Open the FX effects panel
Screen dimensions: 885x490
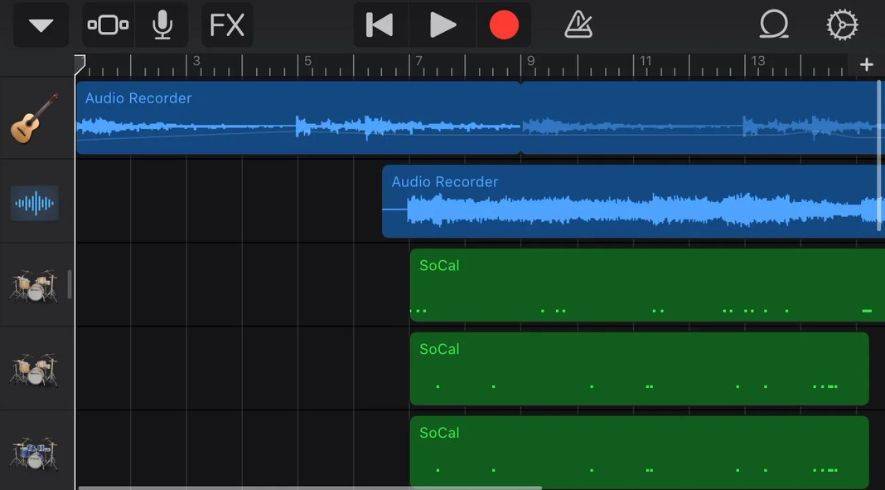coord(227,25)
